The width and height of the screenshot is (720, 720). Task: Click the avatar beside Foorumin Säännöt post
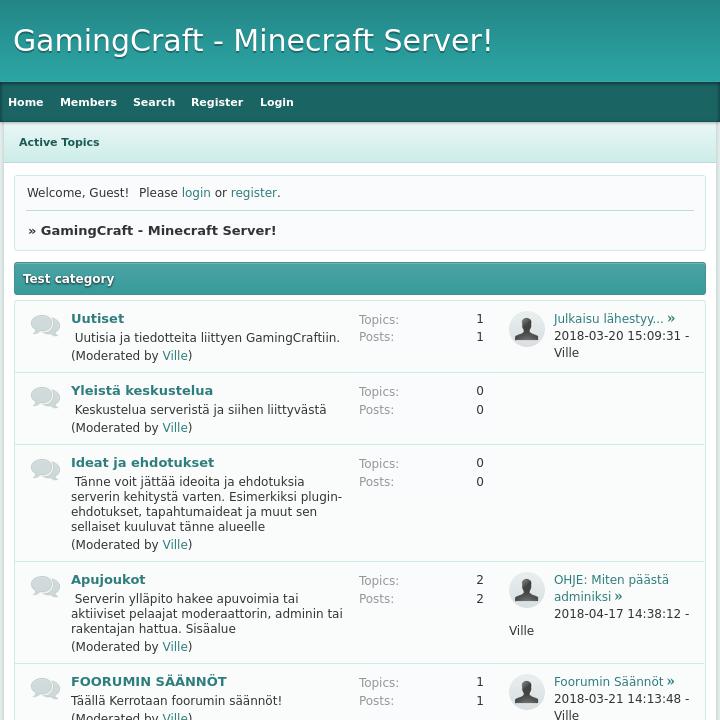(527, 692)
